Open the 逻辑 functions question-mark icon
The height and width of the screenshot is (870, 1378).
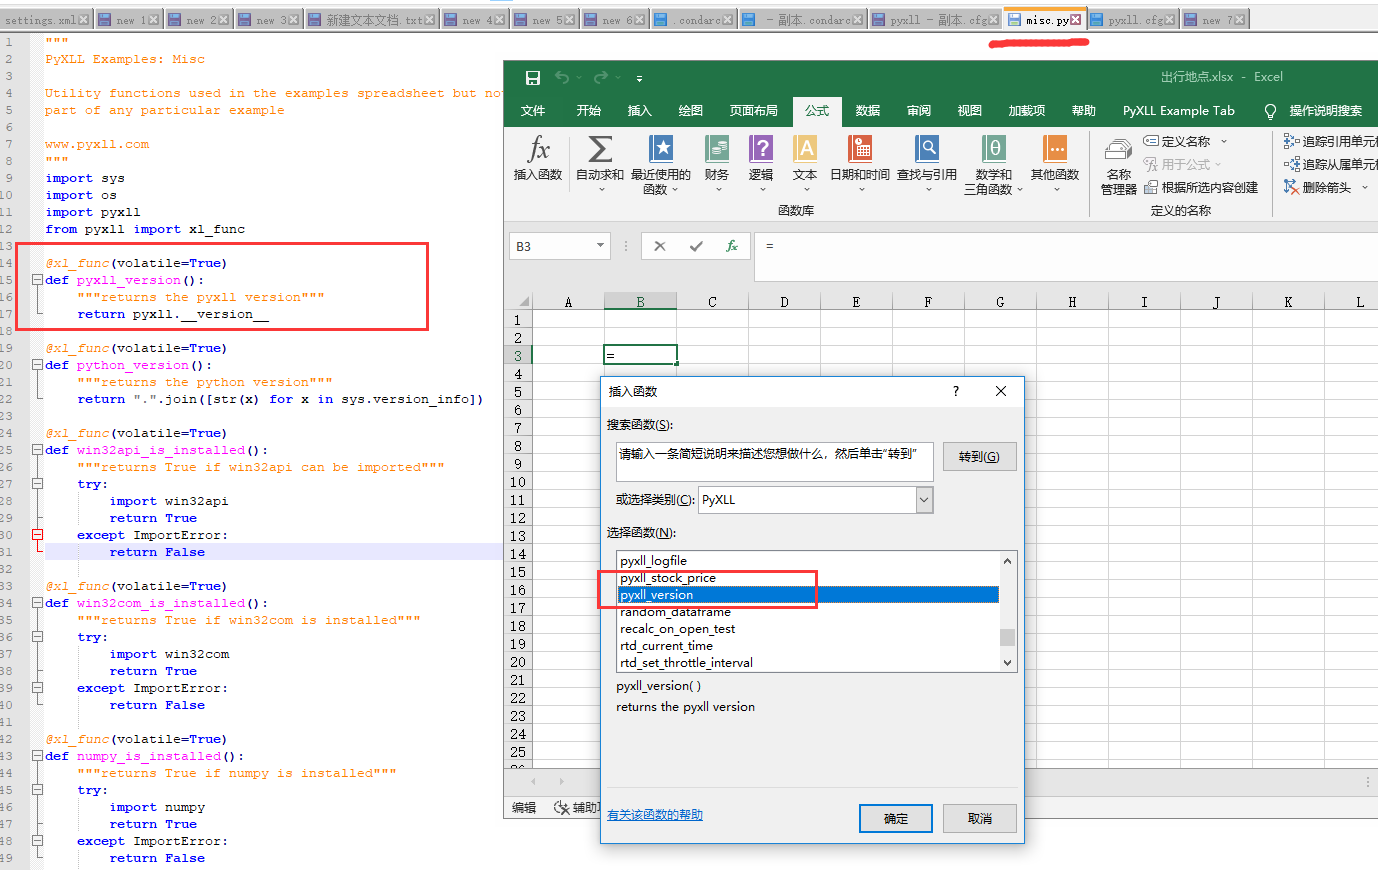point(761,149)
